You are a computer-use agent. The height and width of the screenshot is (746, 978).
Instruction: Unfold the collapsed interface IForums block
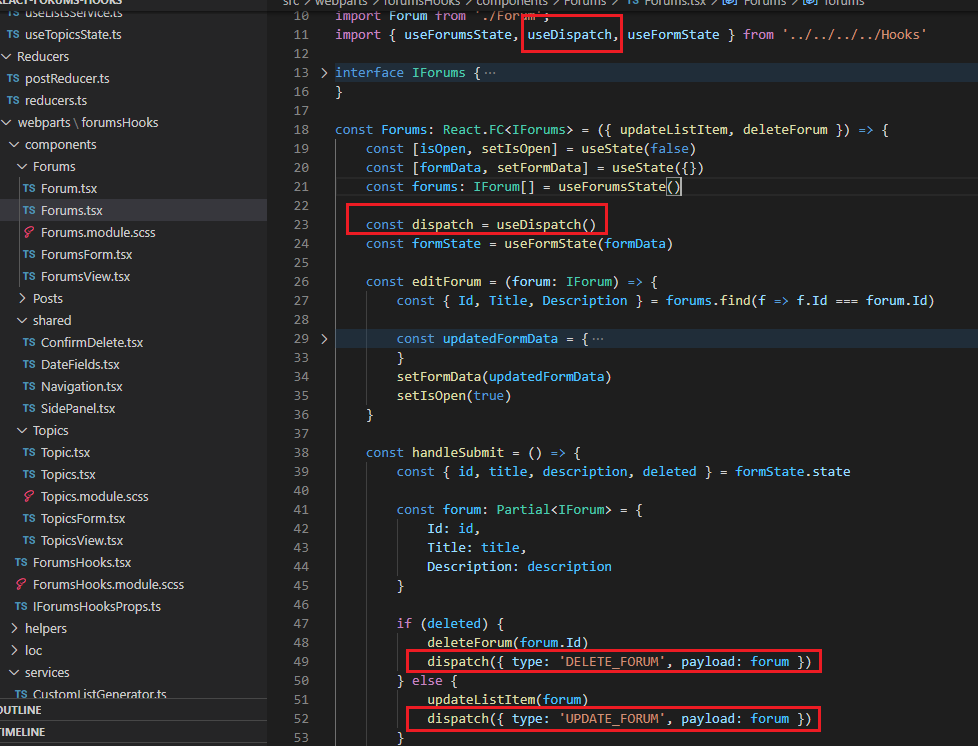click(x=324, y=73)
